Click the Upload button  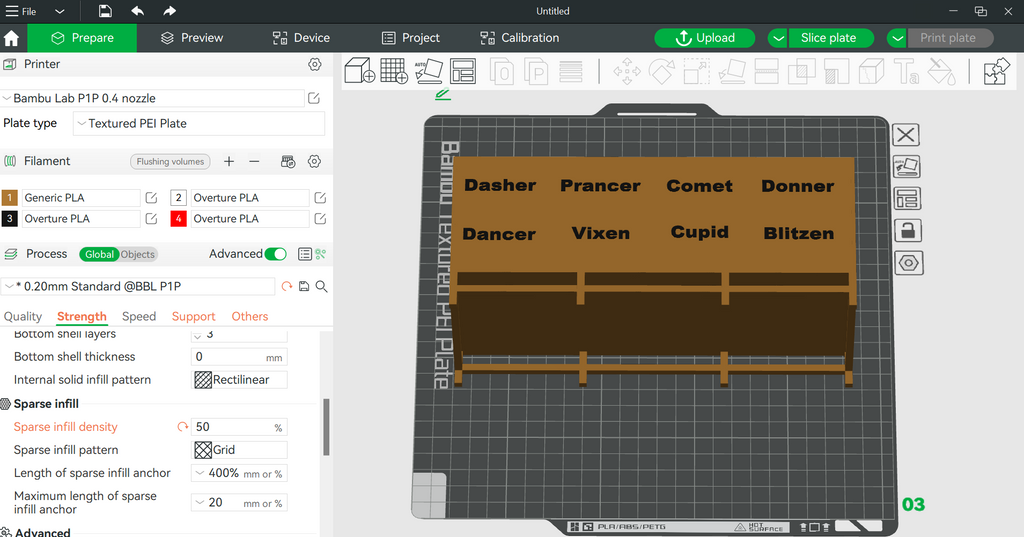click(705, 38)
